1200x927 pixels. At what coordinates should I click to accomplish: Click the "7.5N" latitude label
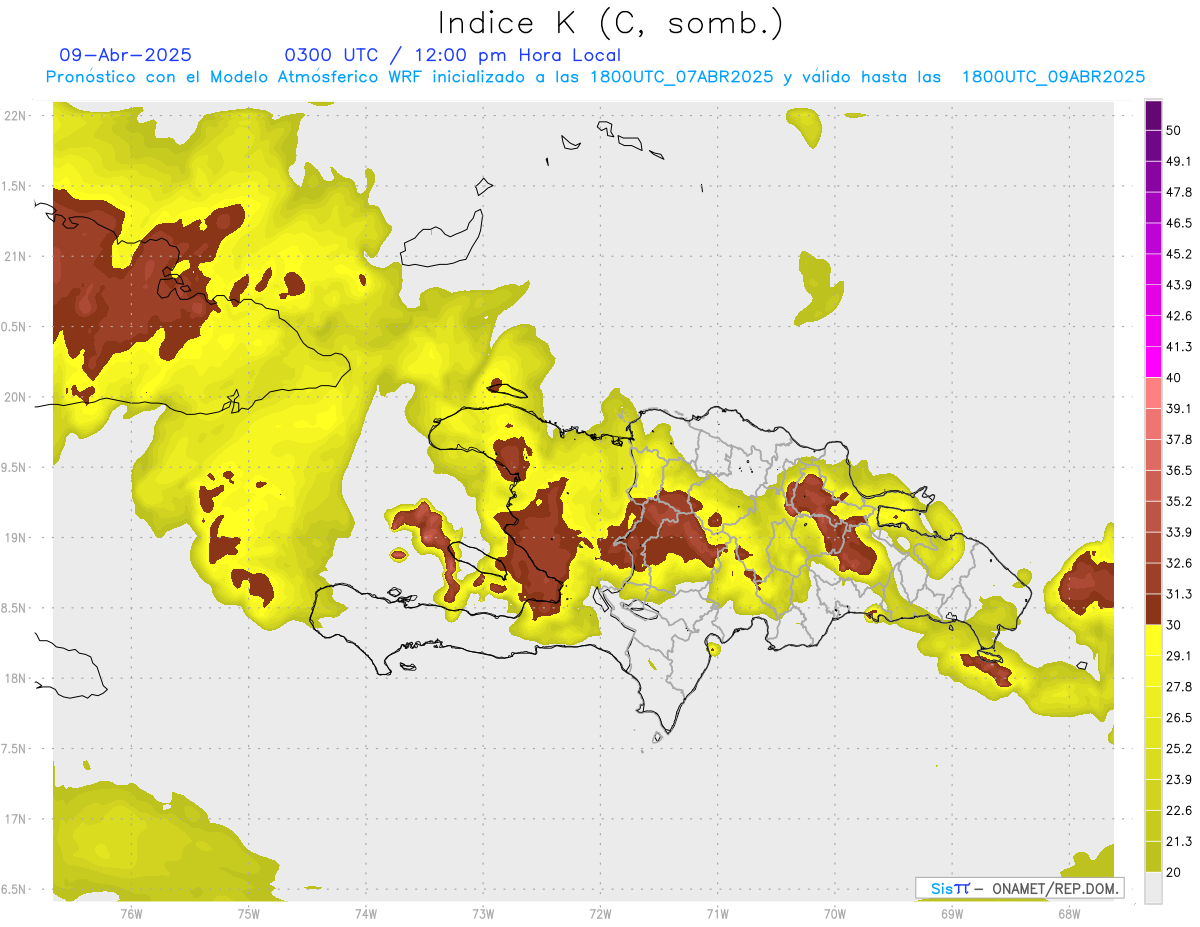[x=14, y=749]
